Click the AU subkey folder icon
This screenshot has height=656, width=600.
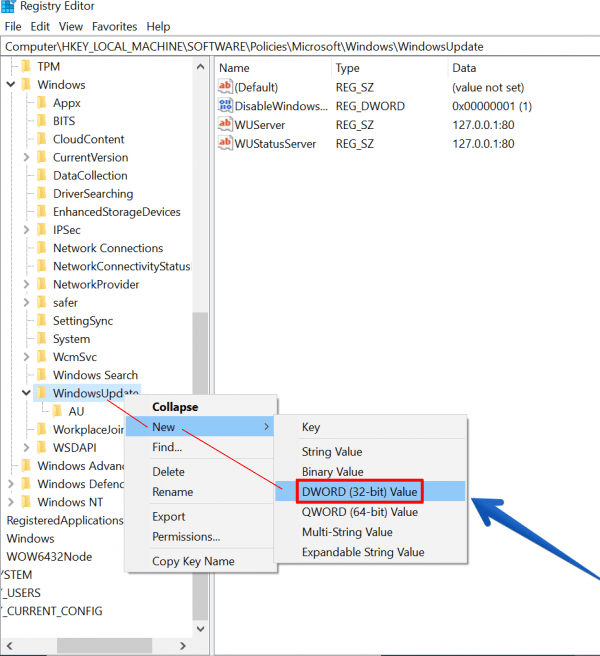[57, 411]
